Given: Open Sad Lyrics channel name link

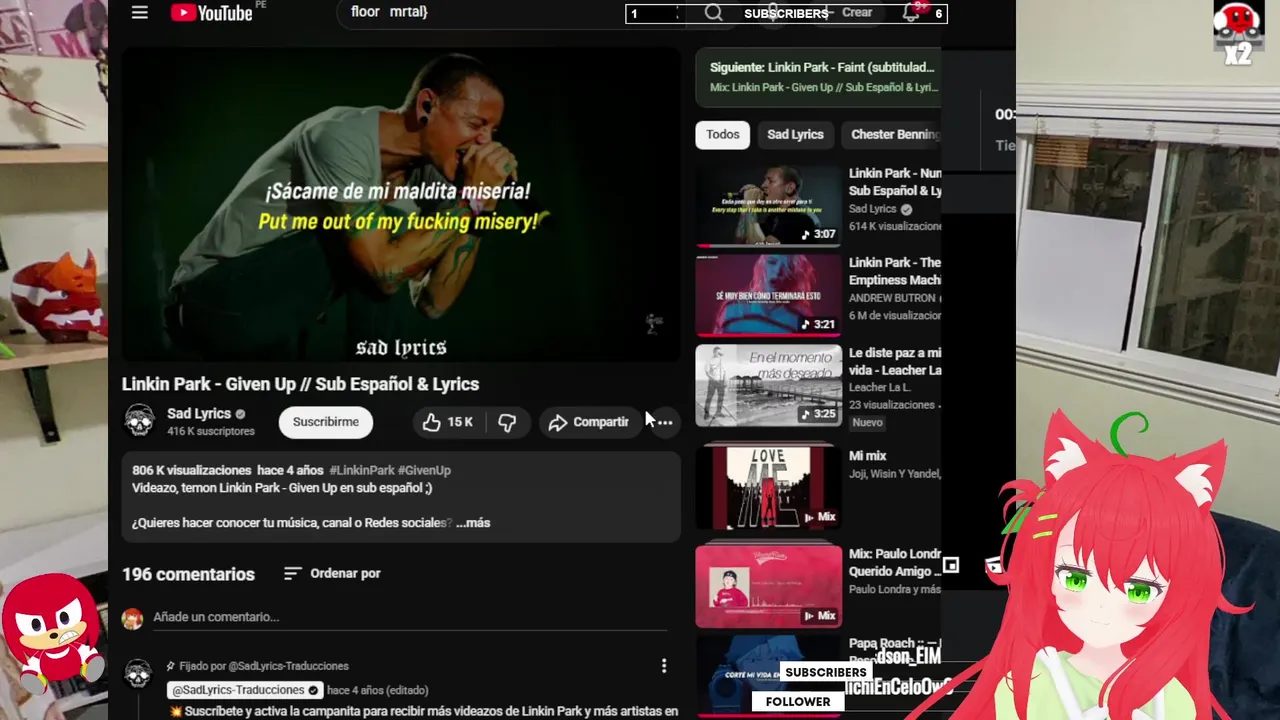Looking at the screenshot, I should [199, 414].
